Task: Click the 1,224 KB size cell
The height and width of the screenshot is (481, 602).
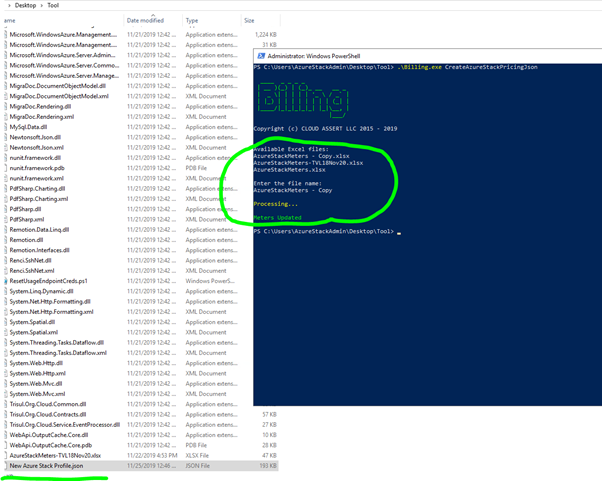Action: tap(266, 35)
